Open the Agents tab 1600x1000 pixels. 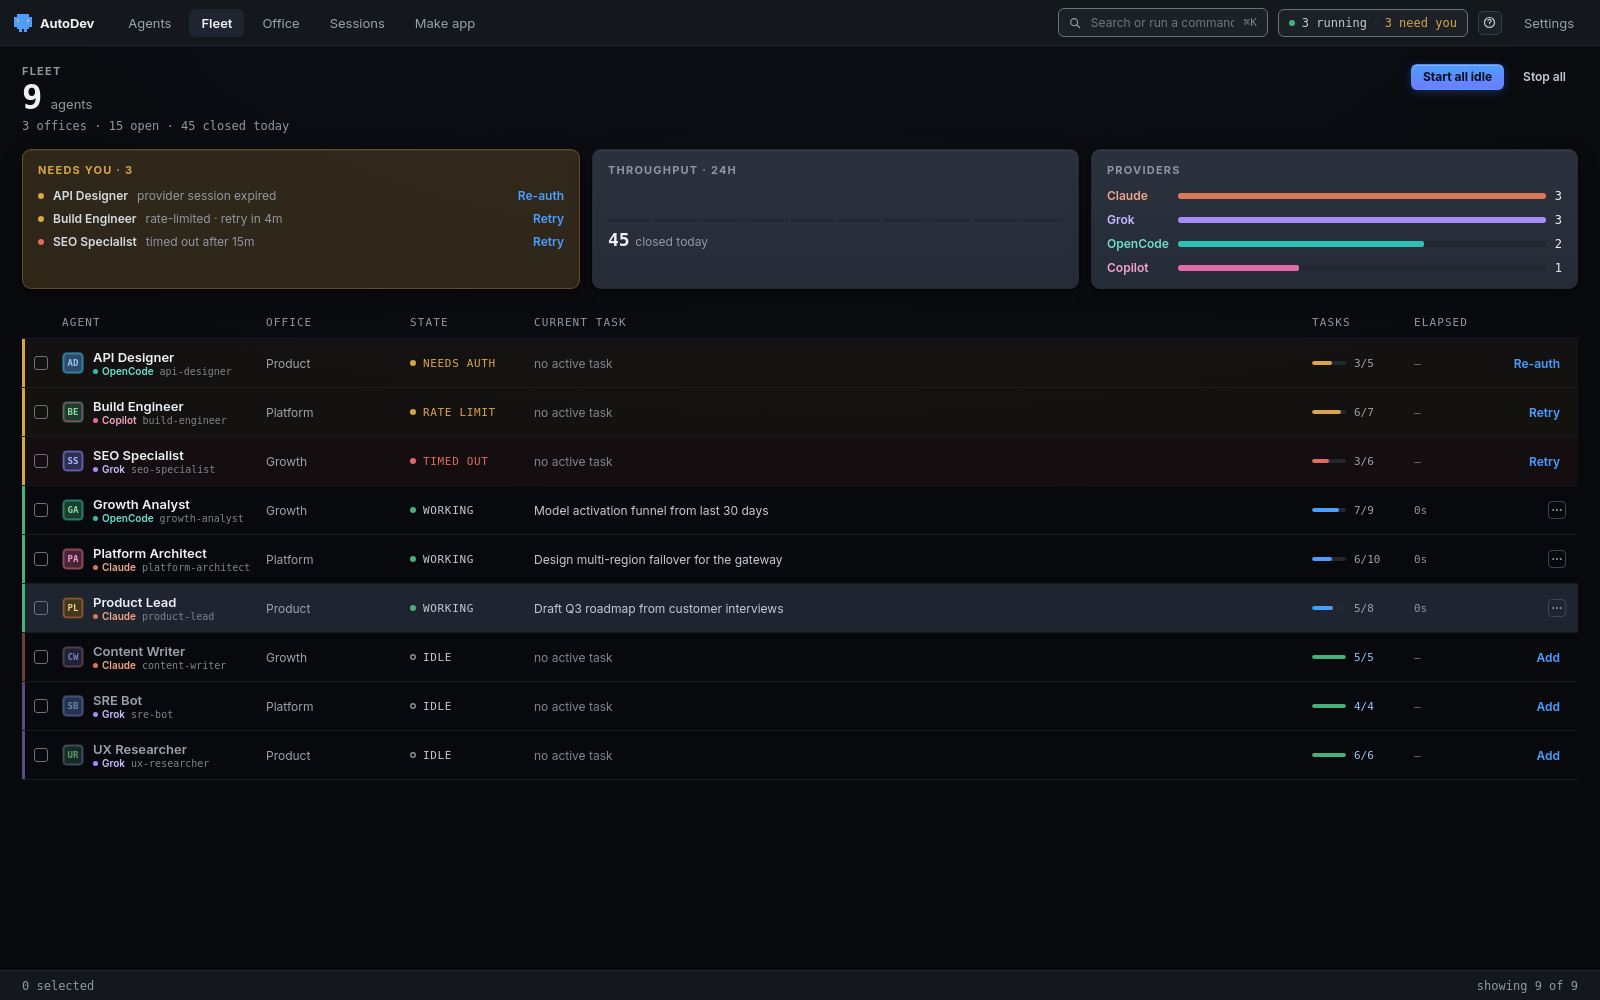[150, 23]
